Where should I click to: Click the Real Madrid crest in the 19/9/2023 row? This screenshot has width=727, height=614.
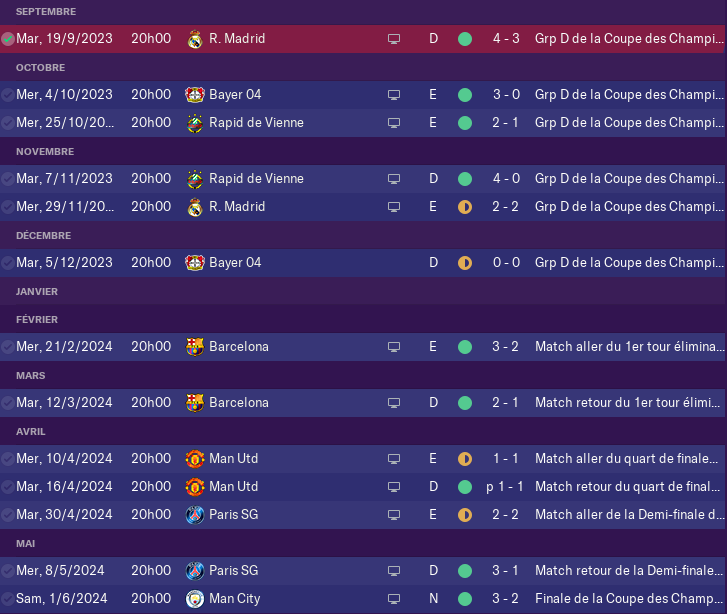coord(195,39)
